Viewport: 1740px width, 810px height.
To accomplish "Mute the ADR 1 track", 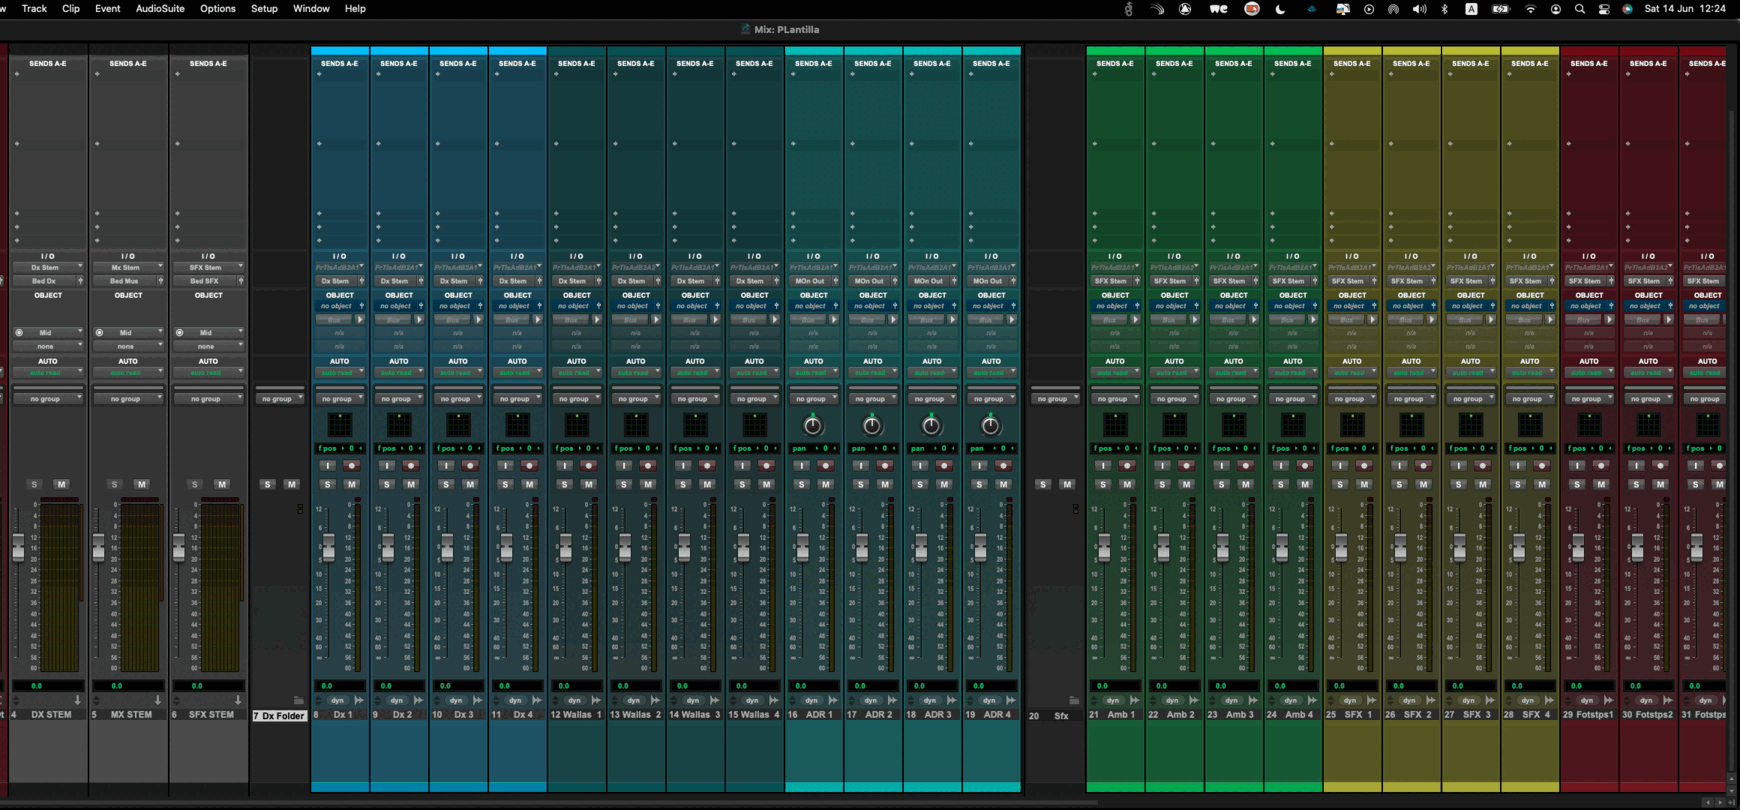I will pos(826,484).
